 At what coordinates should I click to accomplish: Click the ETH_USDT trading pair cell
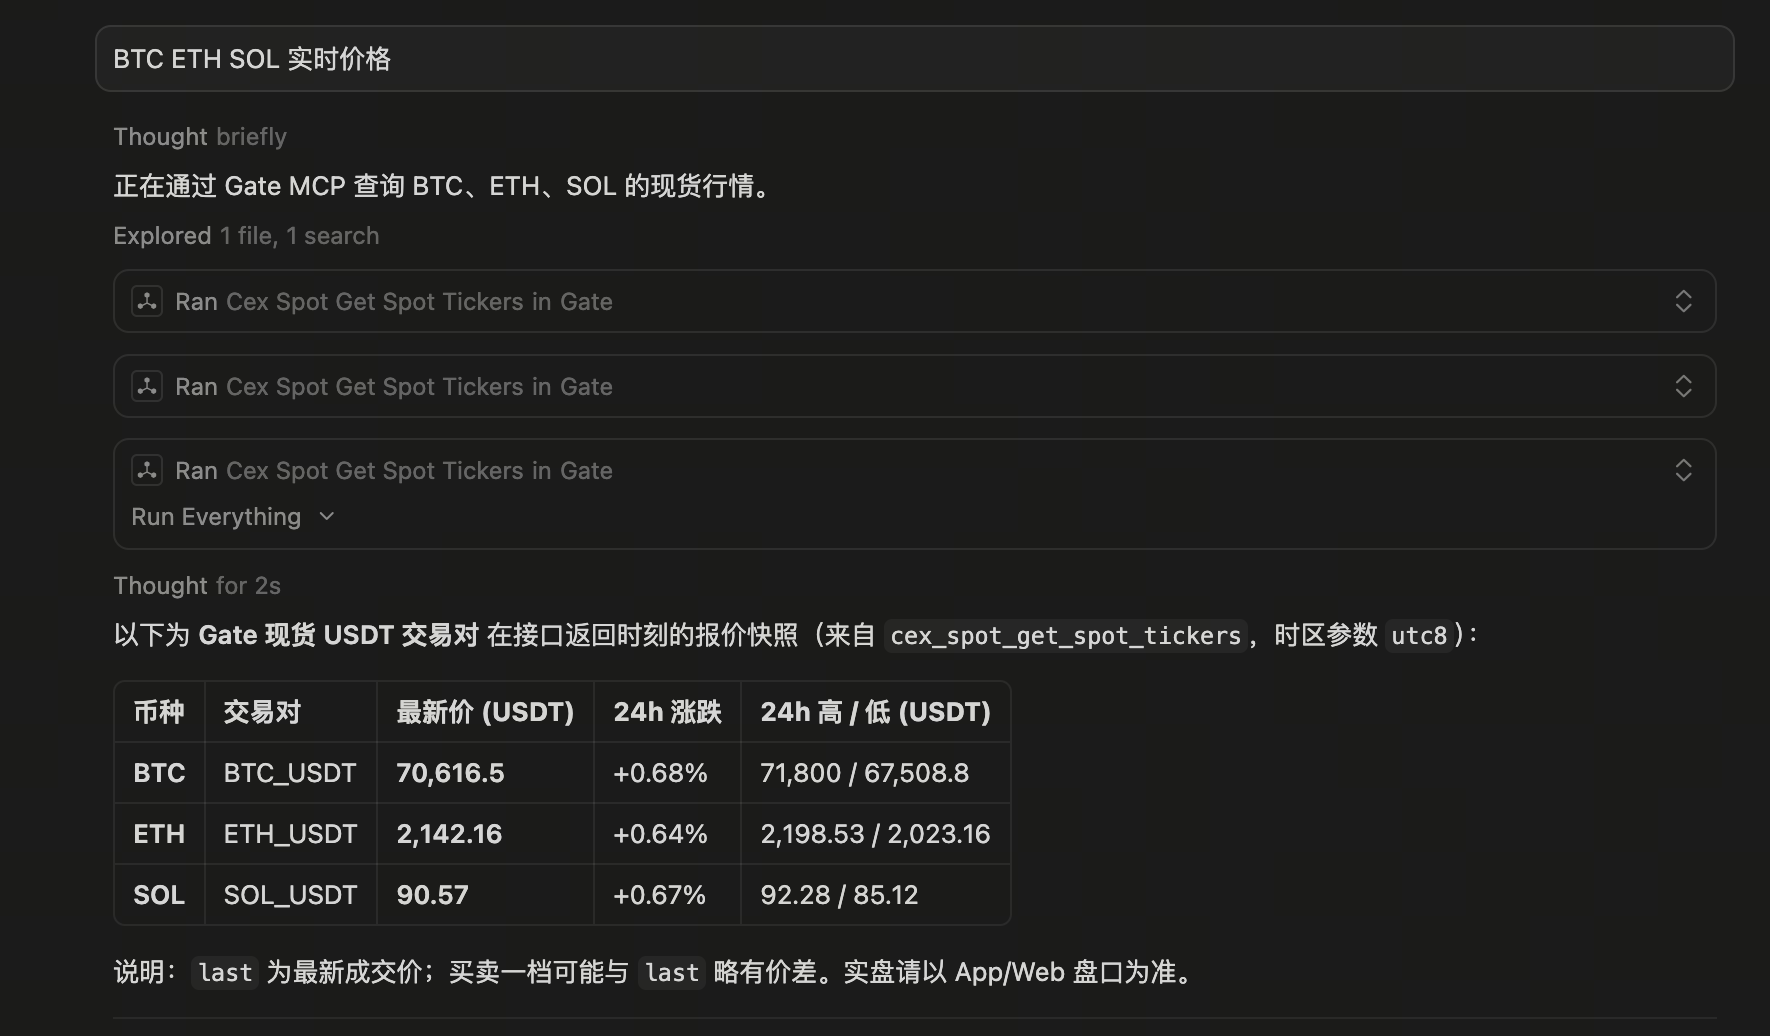coord(289,833)
